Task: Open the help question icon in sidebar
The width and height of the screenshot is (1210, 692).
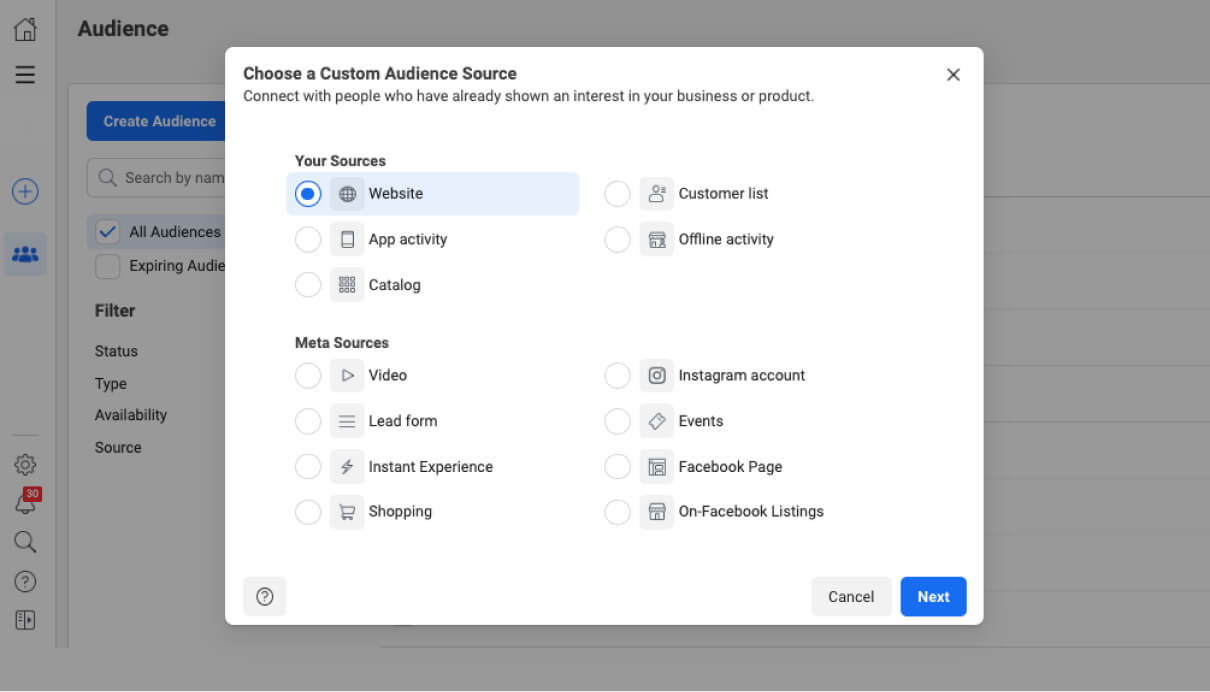Action: click(25, 582)
